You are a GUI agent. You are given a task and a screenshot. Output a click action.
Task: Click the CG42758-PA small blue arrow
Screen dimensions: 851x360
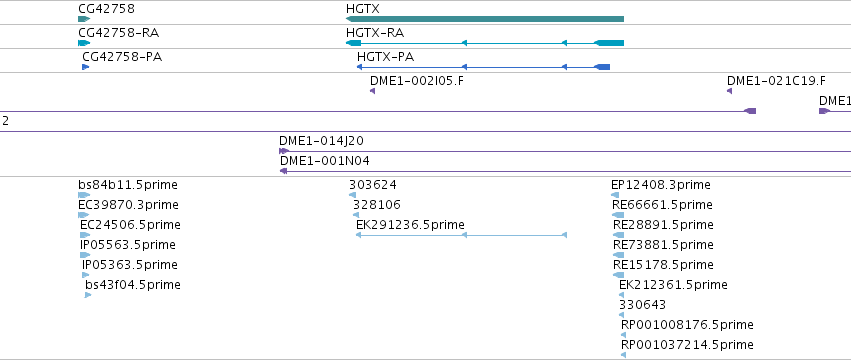tap(85, 67)
